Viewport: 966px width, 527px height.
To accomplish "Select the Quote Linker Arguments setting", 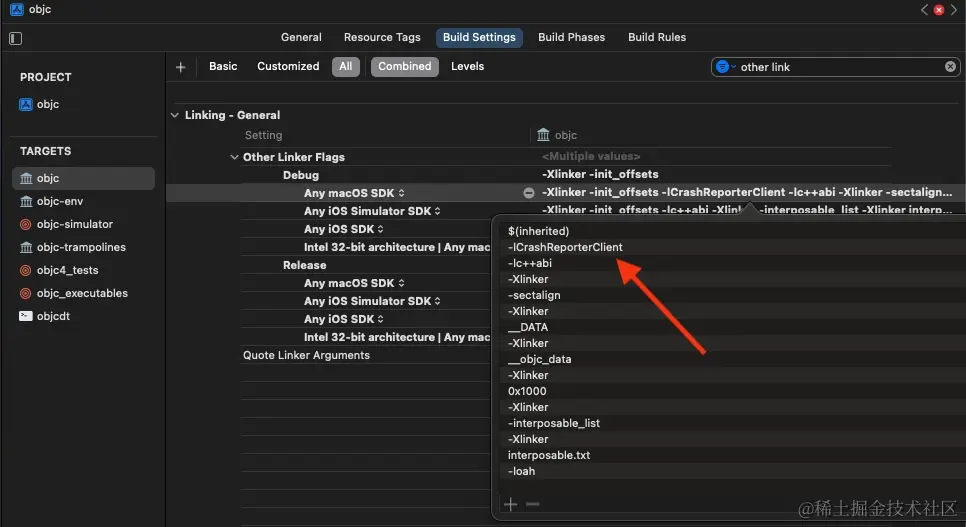I will click(x=306, y=355).
